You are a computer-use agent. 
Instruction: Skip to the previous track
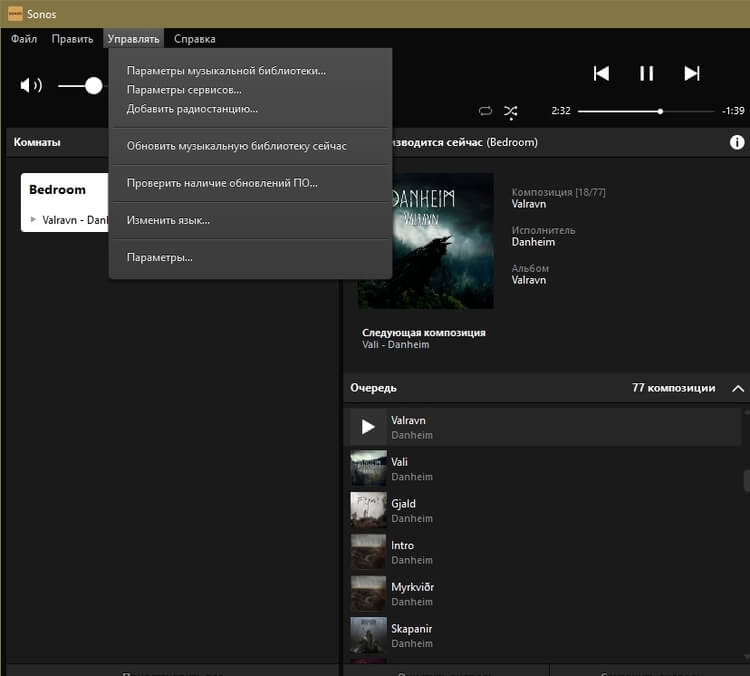[x=601, y=73]
